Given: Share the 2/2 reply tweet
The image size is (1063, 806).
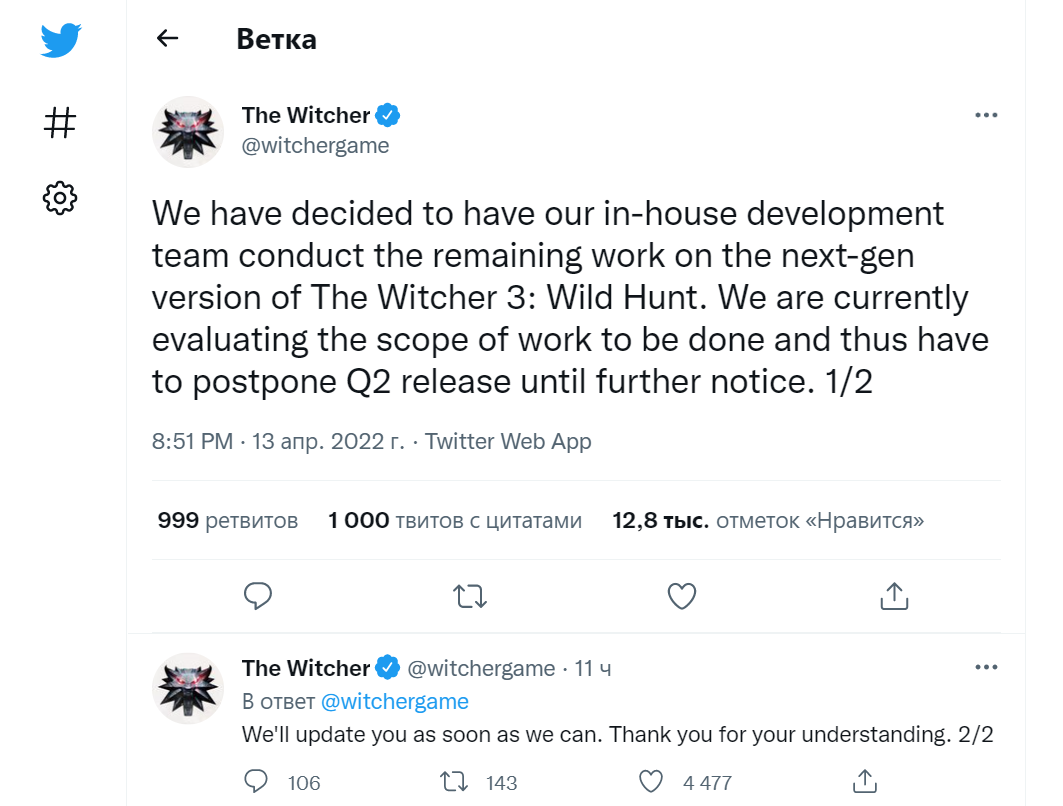Looking at the screenshot, I should [864, 781].
